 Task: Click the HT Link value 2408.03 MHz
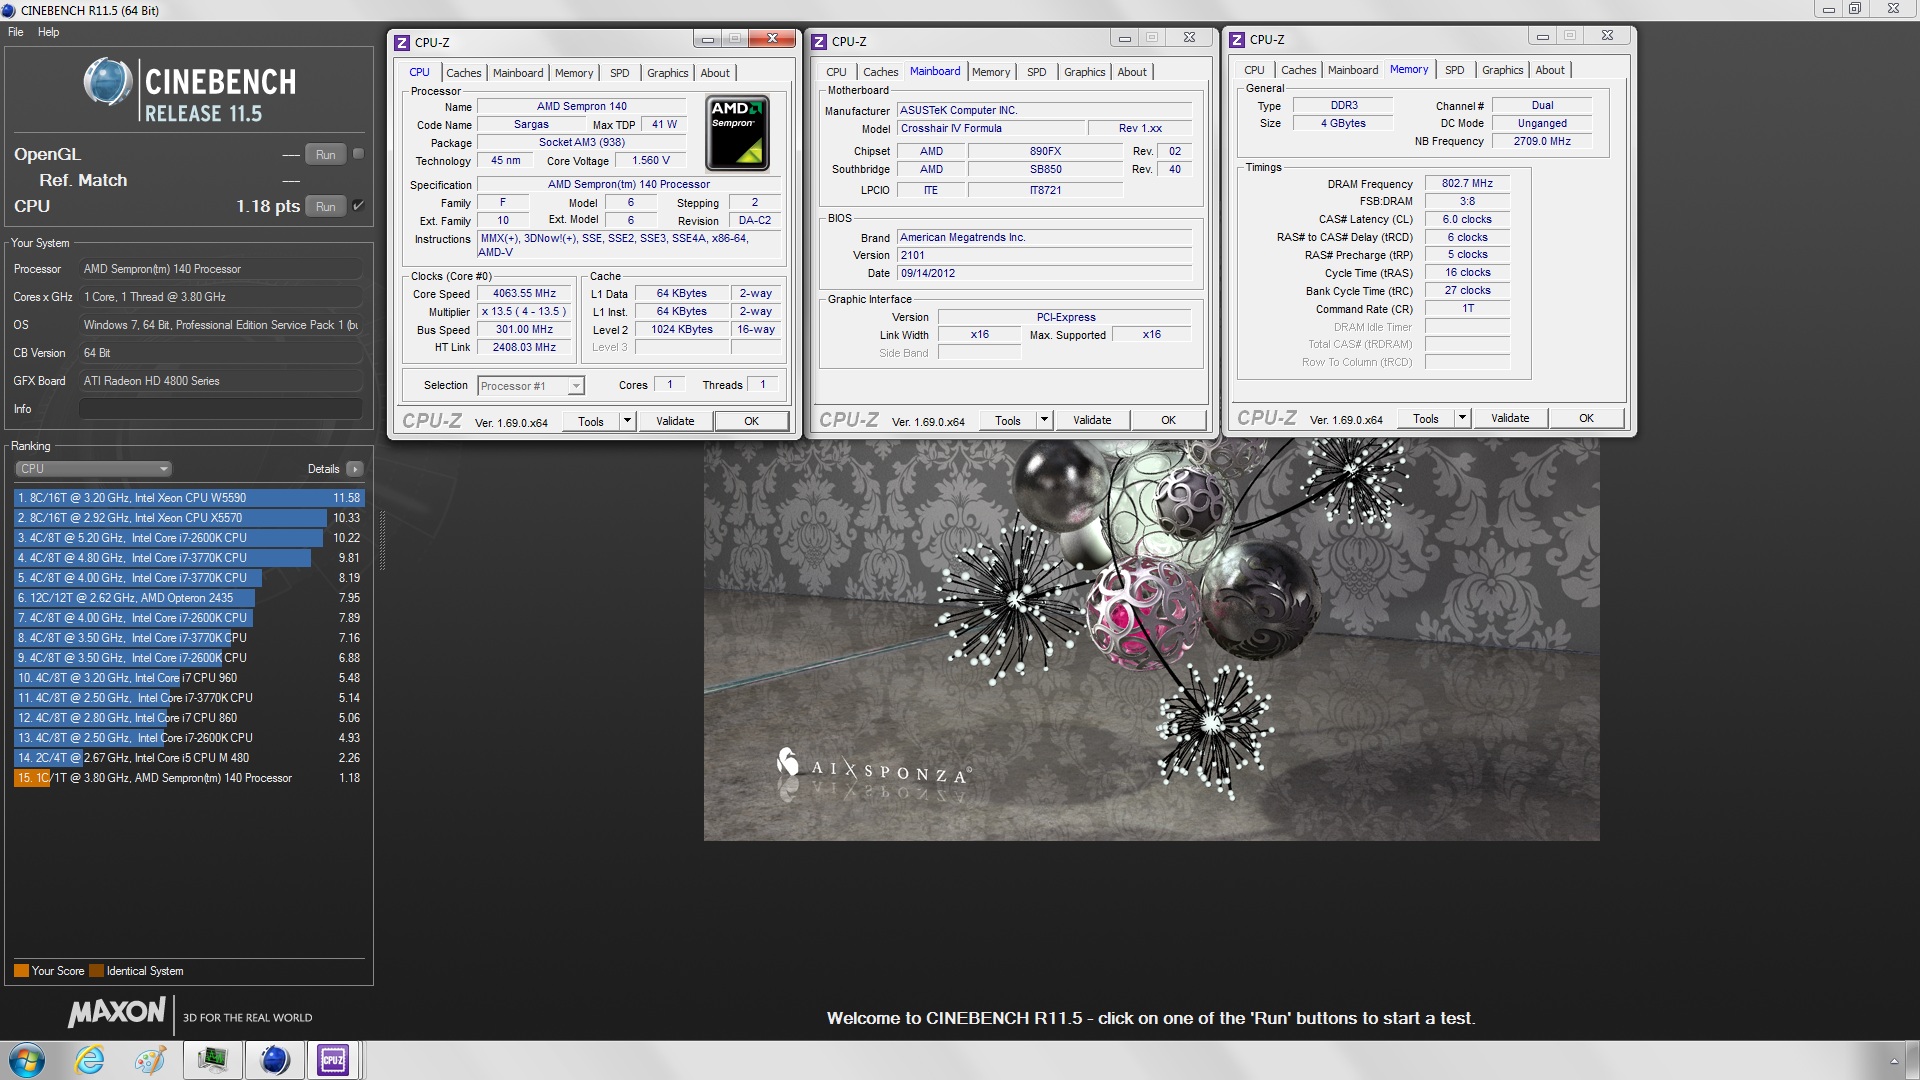pos(524,348)
